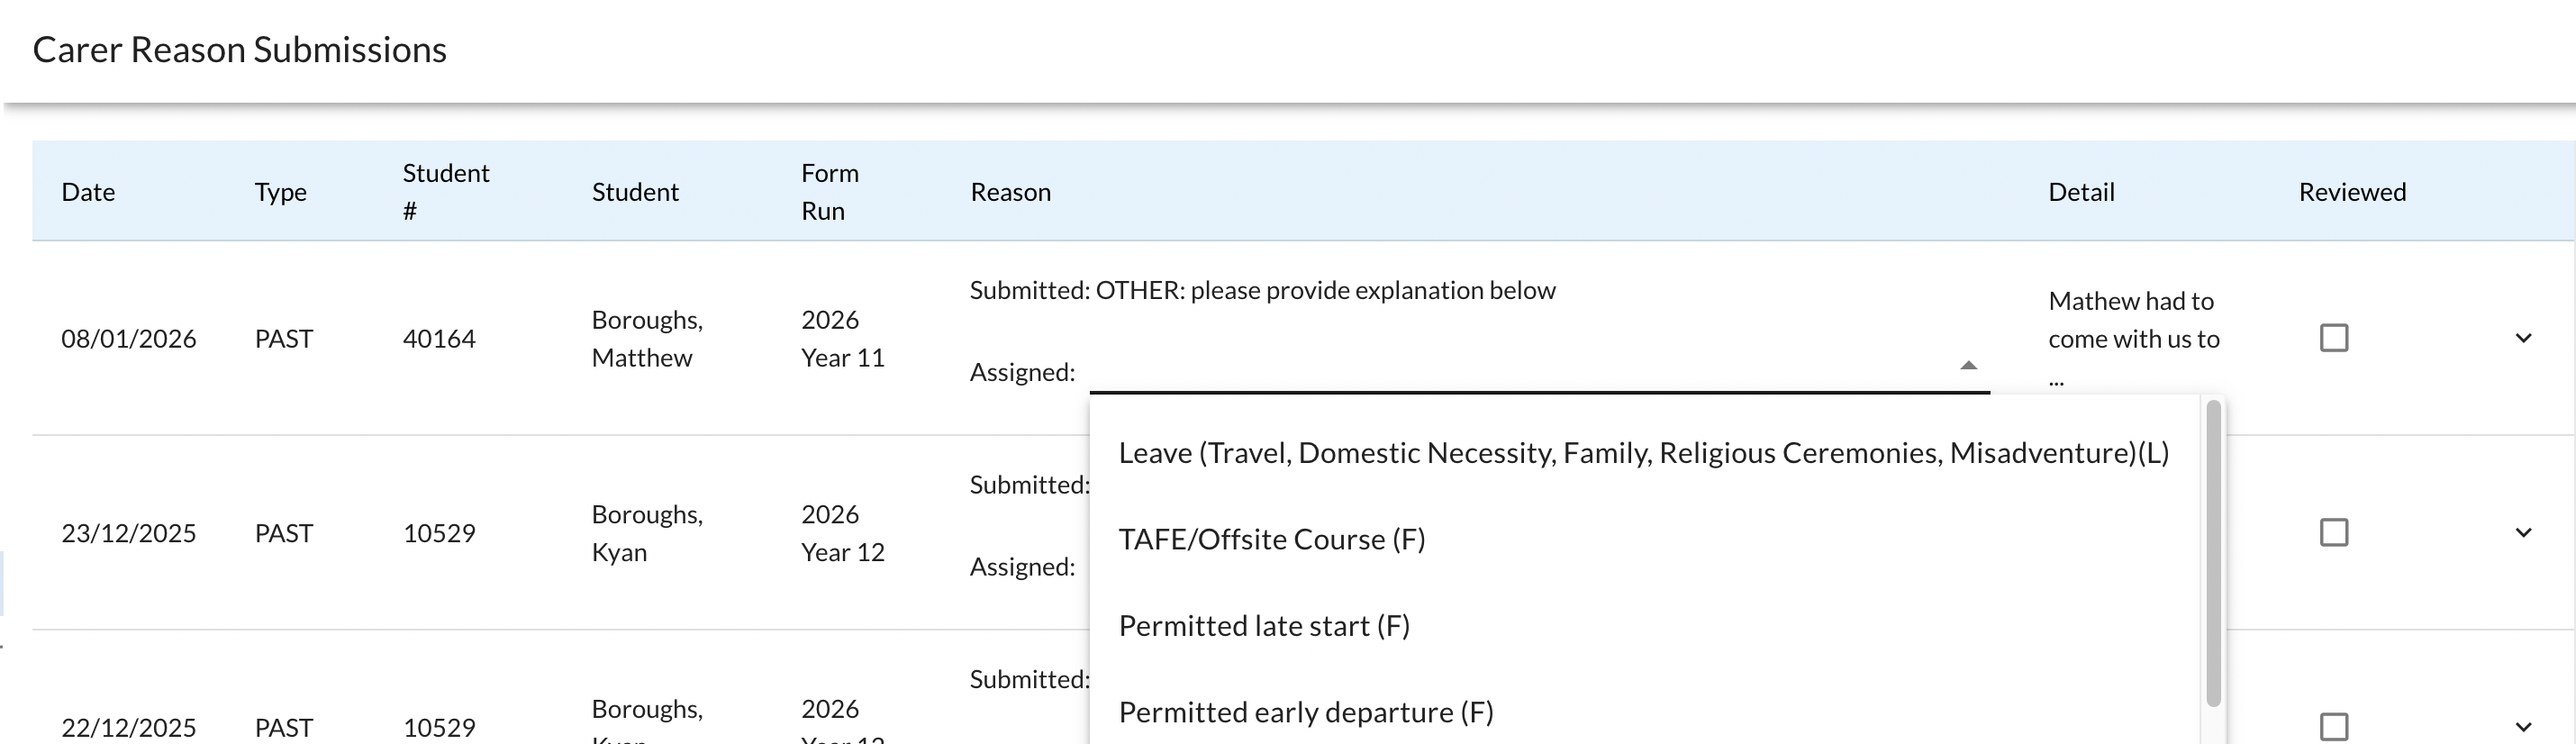Image resolution: width=2576 pixels, height=744 pixels.
Task: Sort by Date column header
Action: pos(88,192)
